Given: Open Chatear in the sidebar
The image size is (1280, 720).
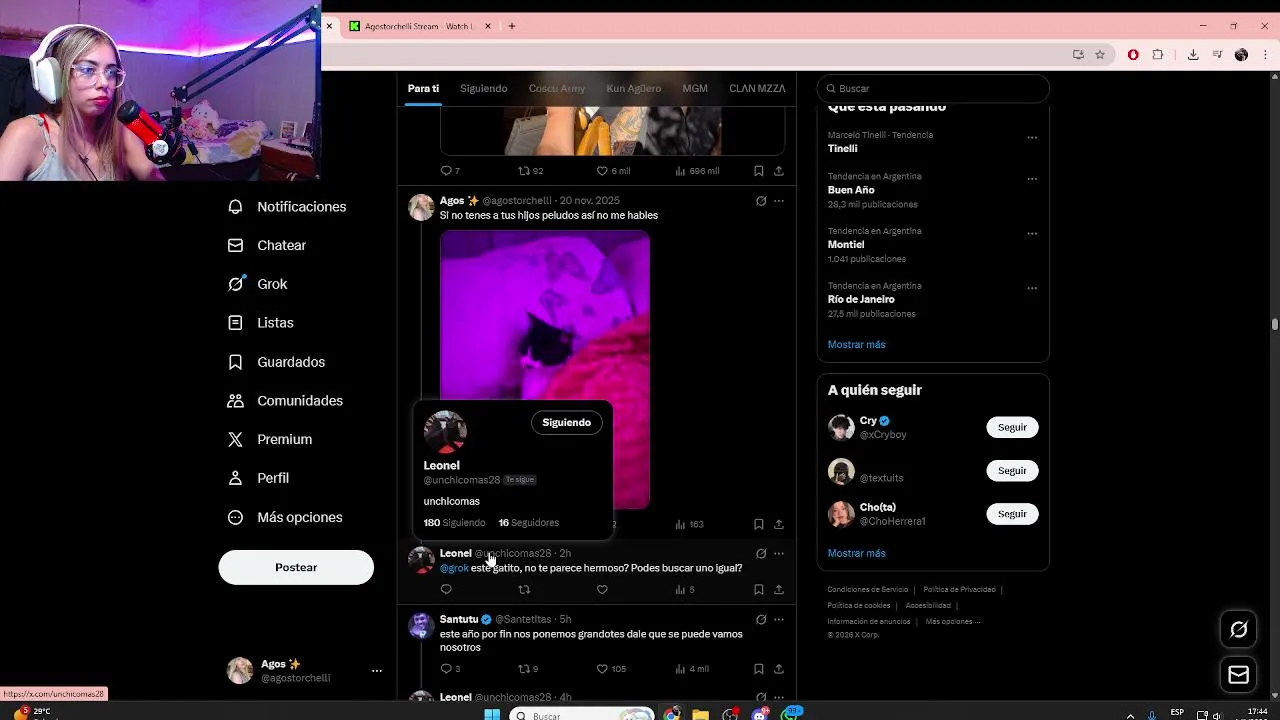Looking at the screenshot, I should pos(266,245).
